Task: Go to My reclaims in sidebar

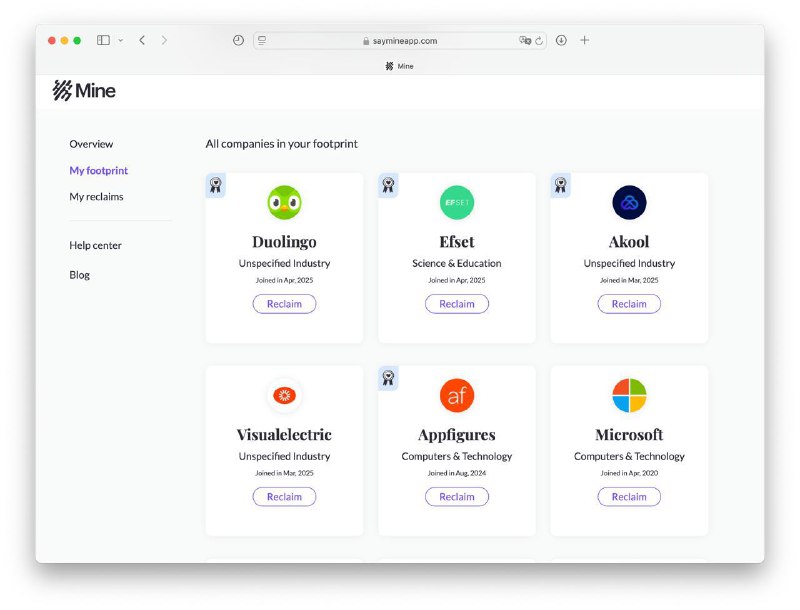Action: click(x=96, y=197)
